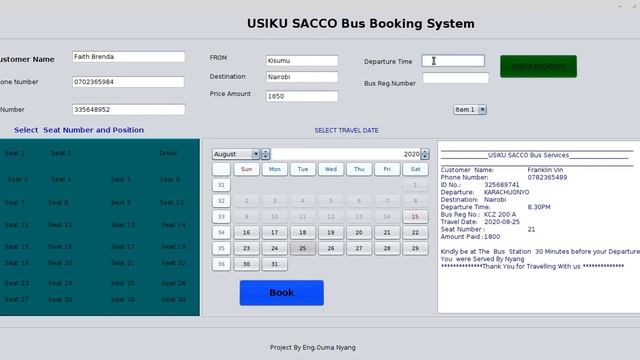This screenshot has height=360, width=640.
Task: Select Seat 24 in seat panel
Action: click(x=60, y=283)
